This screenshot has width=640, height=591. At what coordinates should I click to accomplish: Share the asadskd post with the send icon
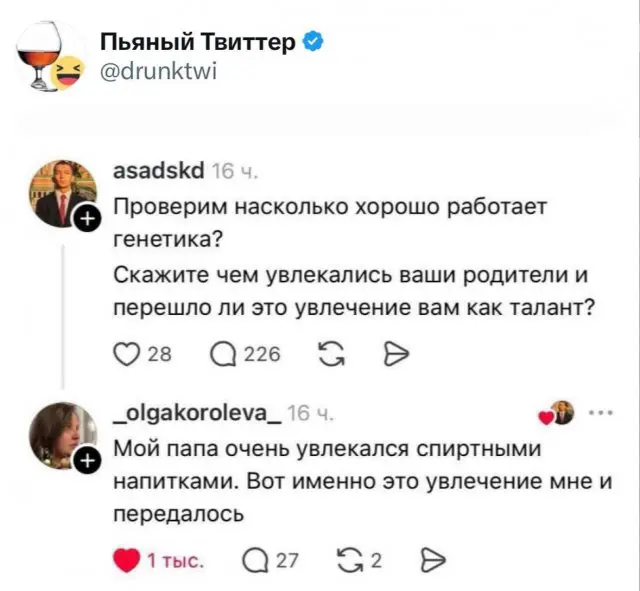point(396,354)
